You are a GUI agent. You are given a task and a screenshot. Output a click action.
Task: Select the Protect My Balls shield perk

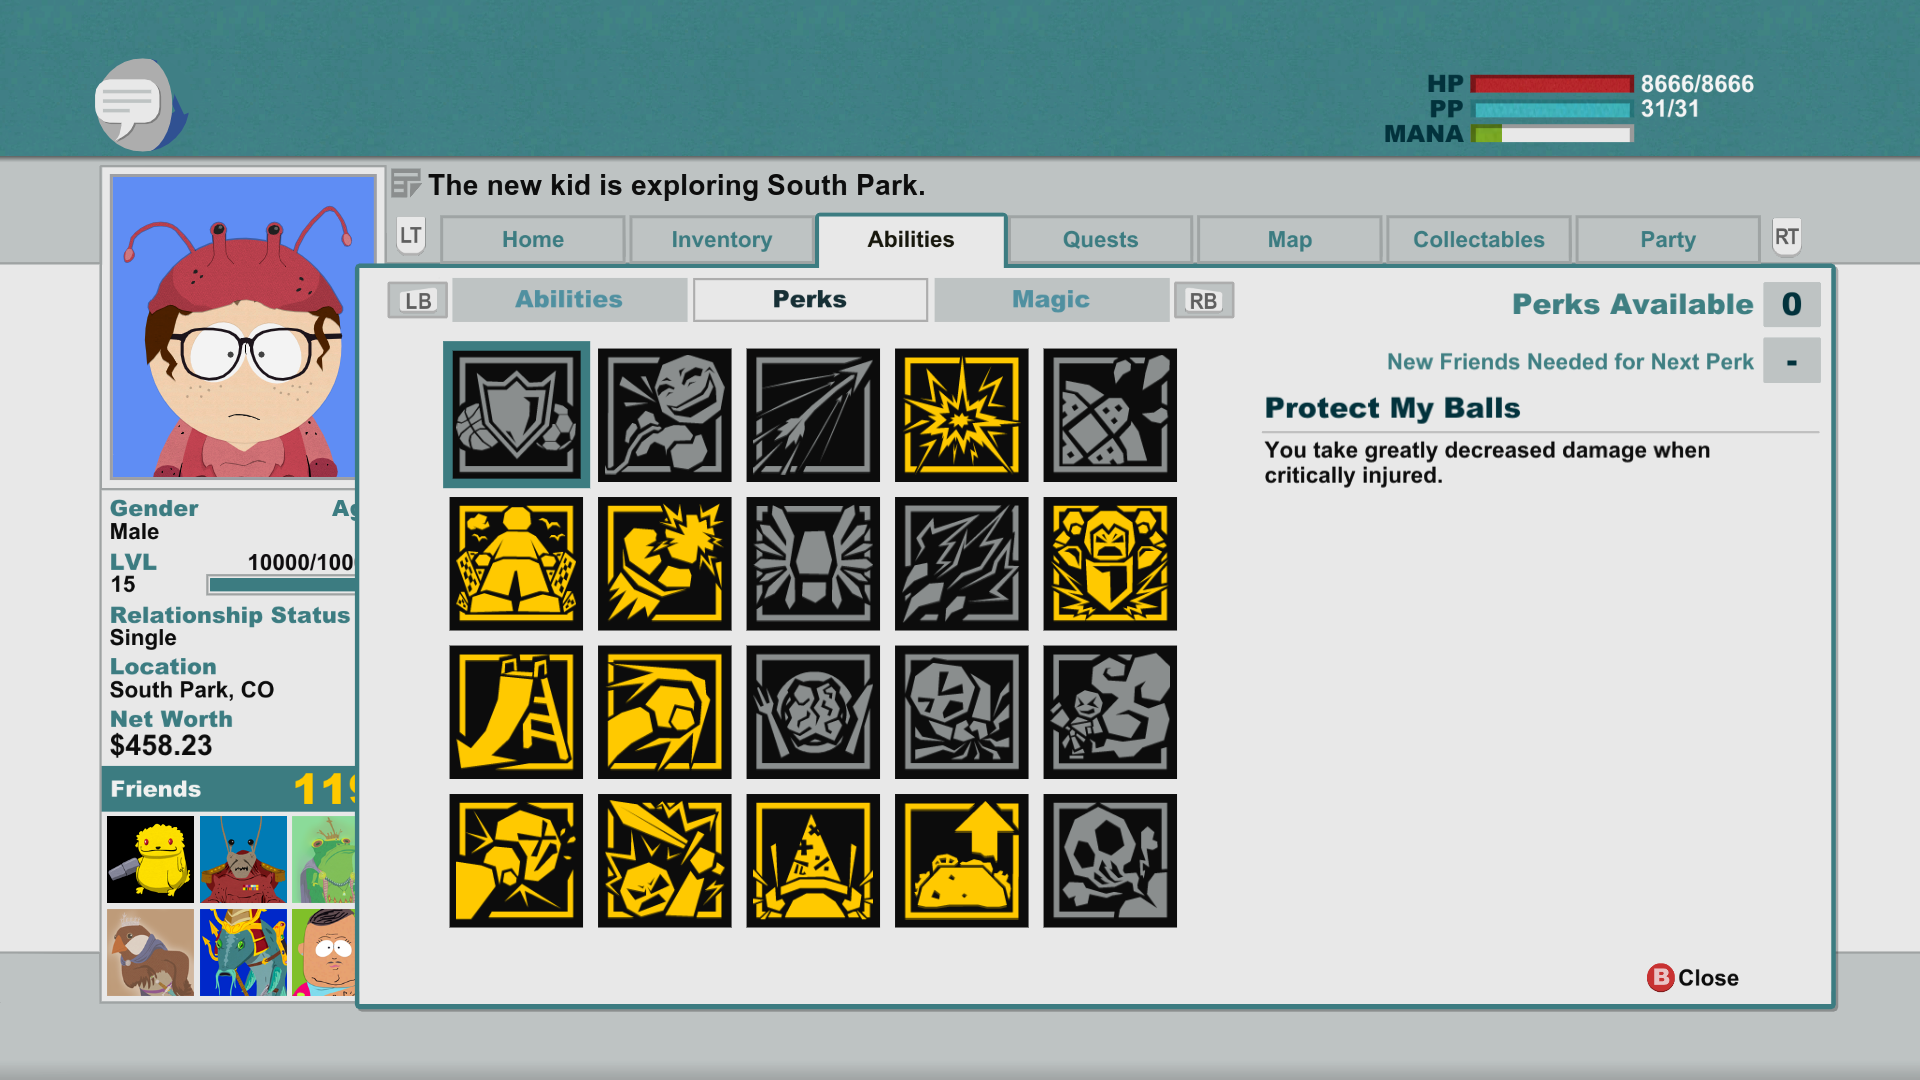[516, 415]
